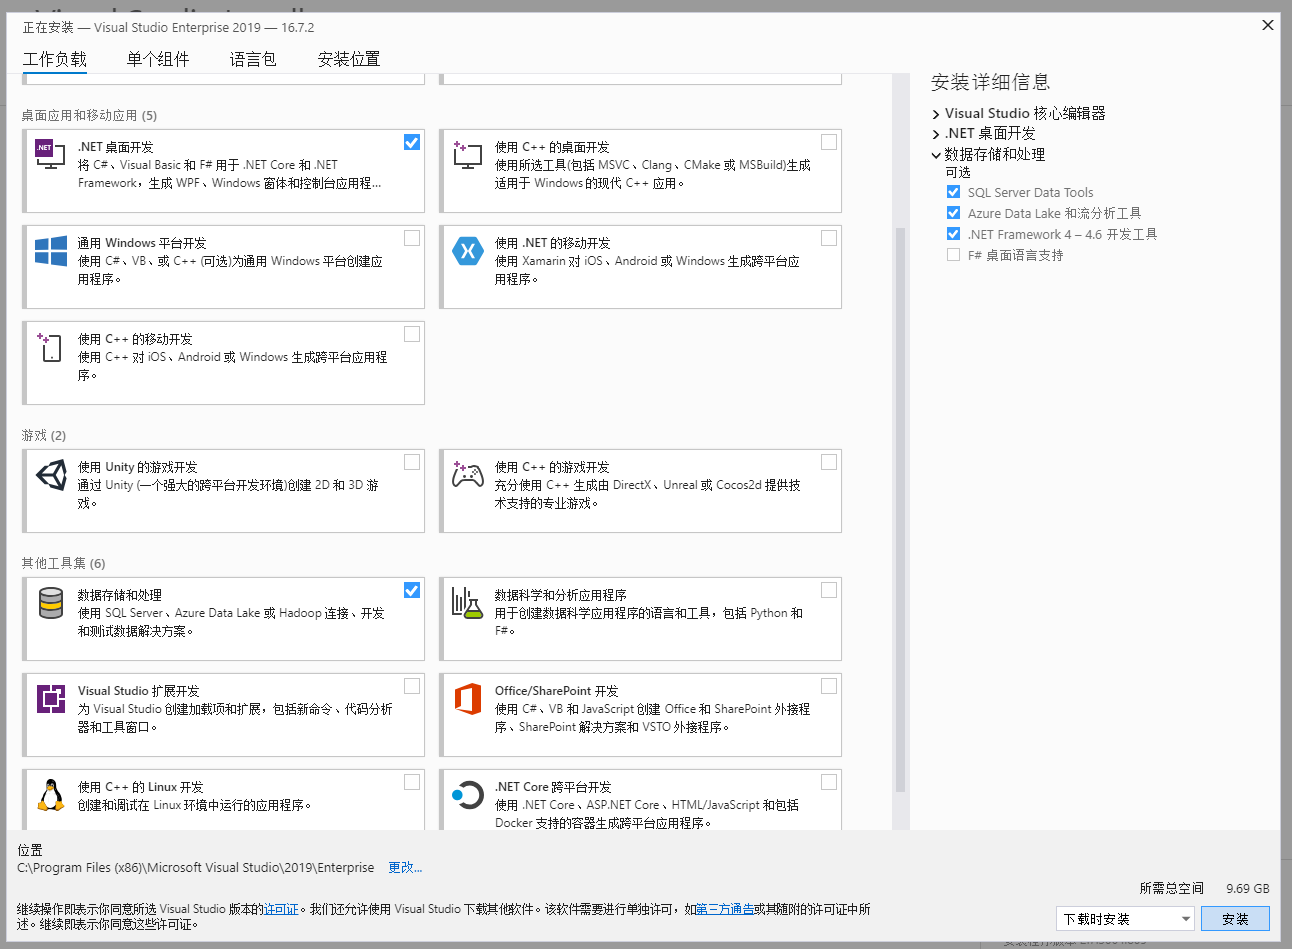This screenshot has width=1292, height=949.
Task: Expand .NET 桌面开发 install details
Action: click(x=936, y=134)
